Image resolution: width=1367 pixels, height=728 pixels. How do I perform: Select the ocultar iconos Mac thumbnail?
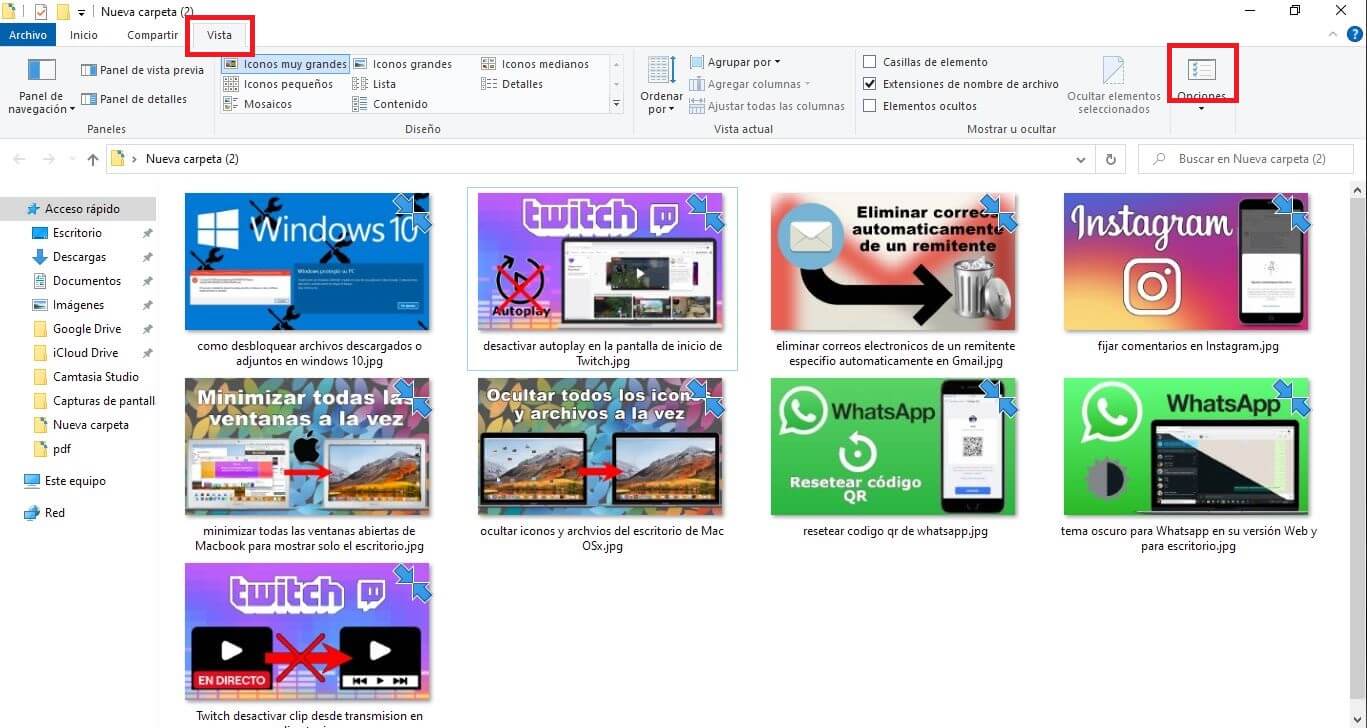click(602, 447)
